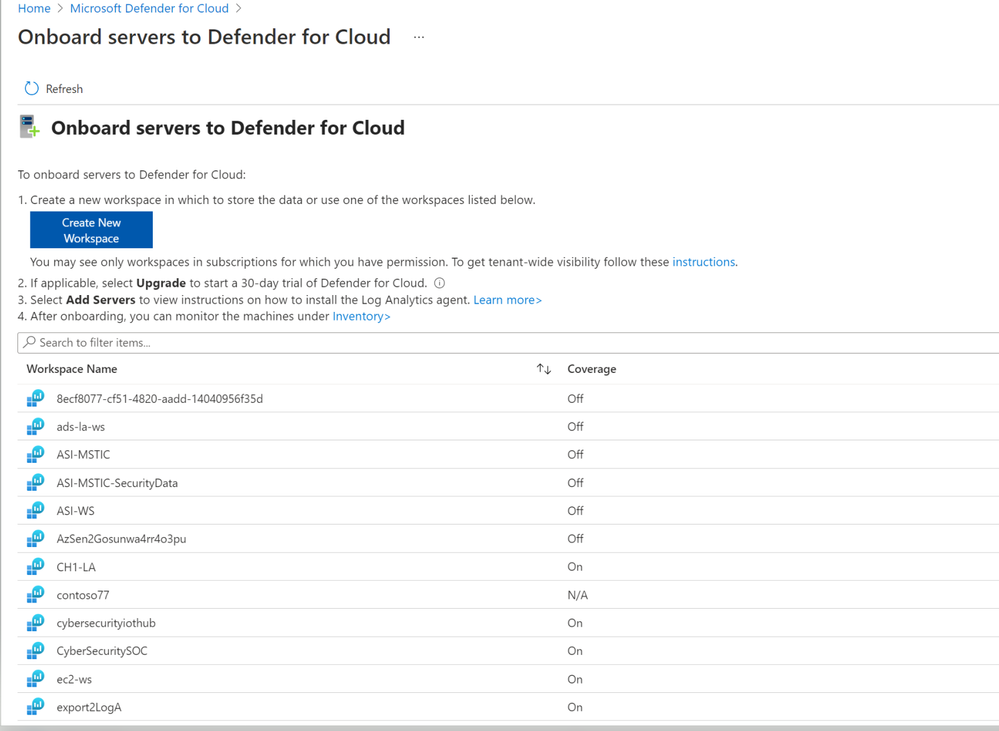Viewport: 999px width, 731px height.
Task: Click workspace icon for ASI-MSTIC-SecurityData
Action: [x=36, y=482]
